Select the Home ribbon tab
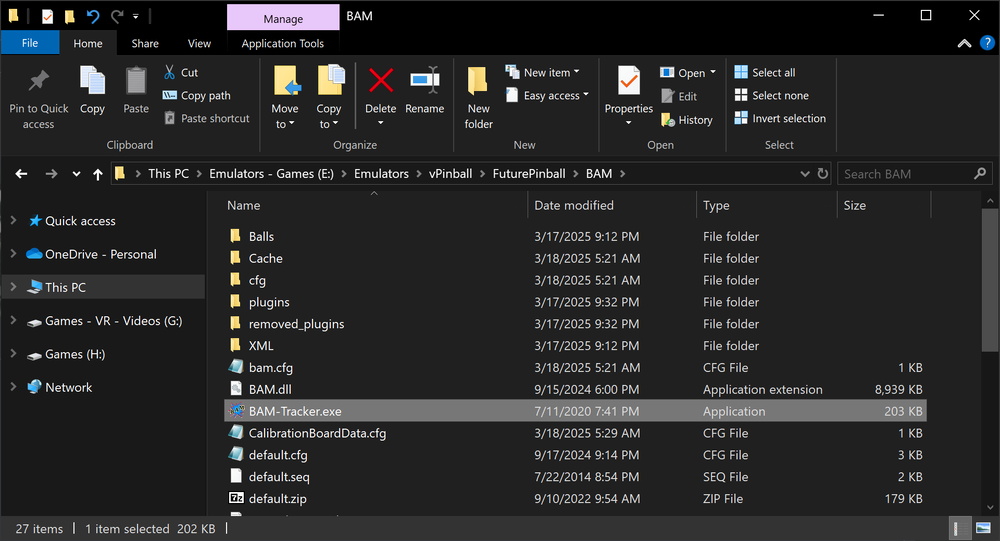This screenshot has width=1000, height=541. pos(88,43)
